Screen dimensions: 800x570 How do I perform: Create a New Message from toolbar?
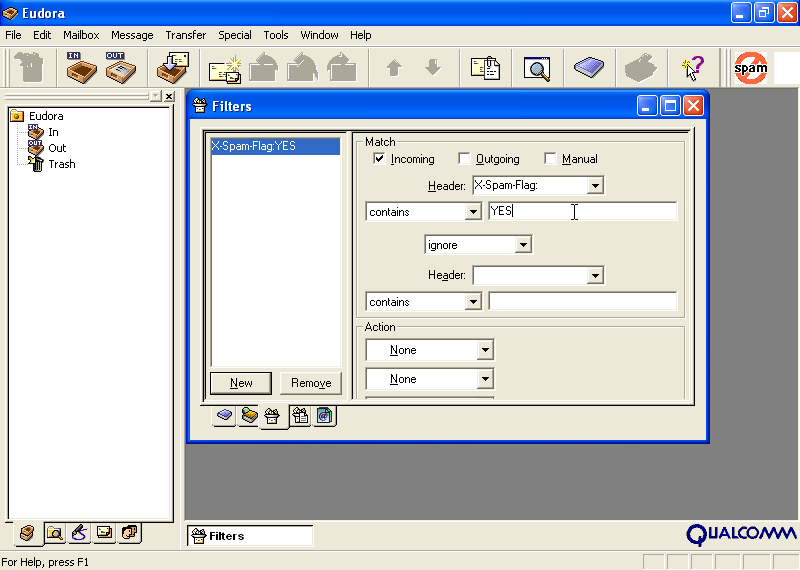tap(225, 68)
